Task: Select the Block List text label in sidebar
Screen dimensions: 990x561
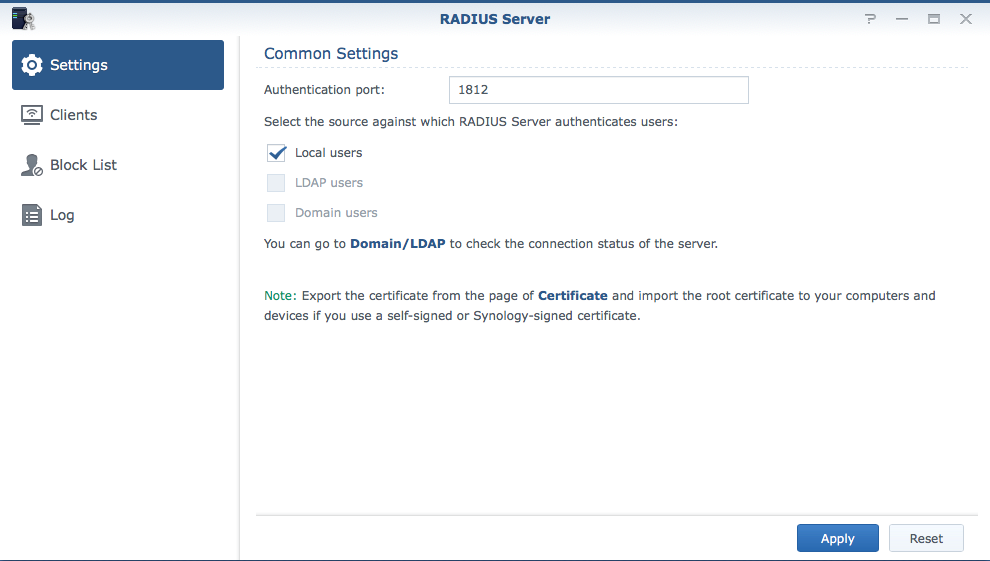Action: tap(84, 165)
